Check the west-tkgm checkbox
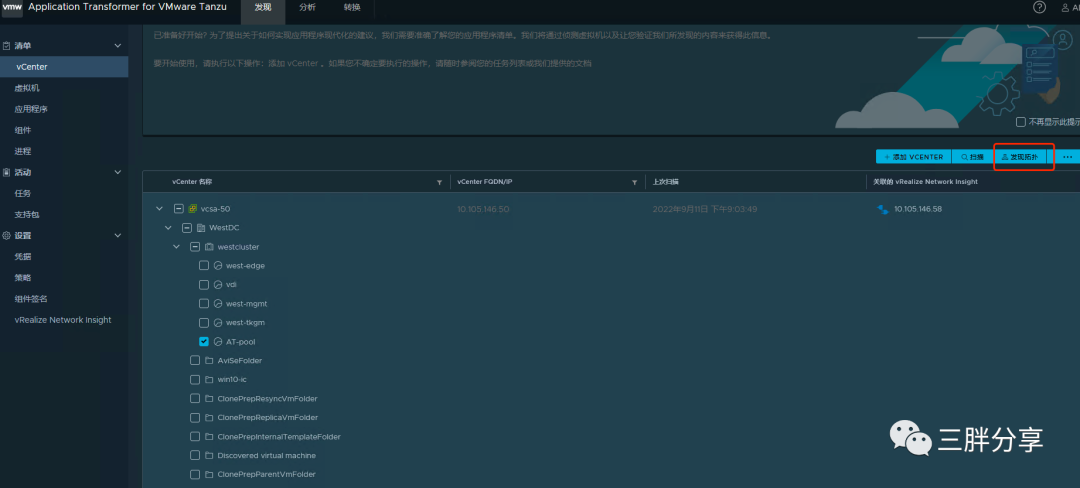This screenshot has height=488, width=1080. [204, 323]
